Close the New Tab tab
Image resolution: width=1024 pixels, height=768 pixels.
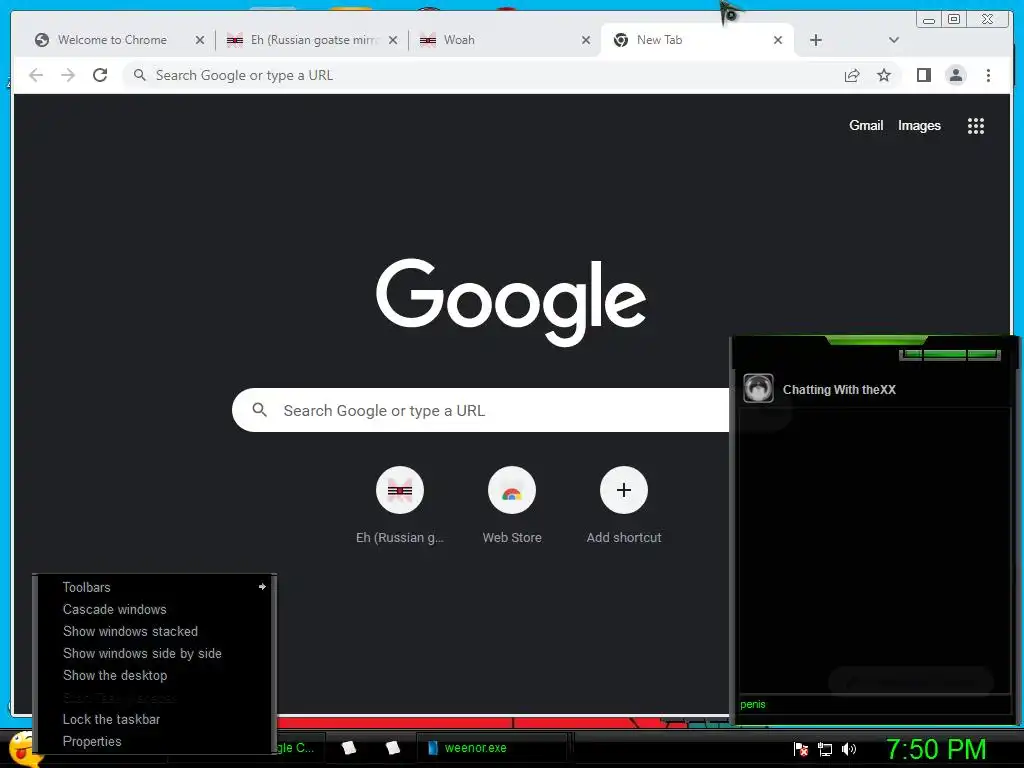pyautogui.click(x=778, y=40)
